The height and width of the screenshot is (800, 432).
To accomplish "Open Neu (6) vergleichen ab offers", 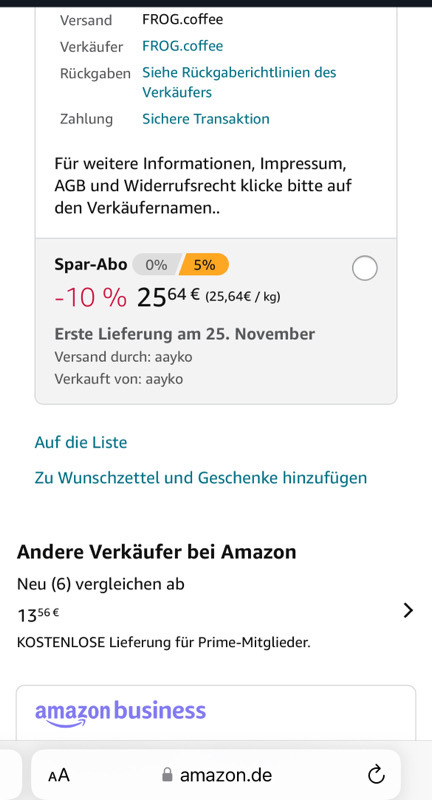I will click(100, 584).
